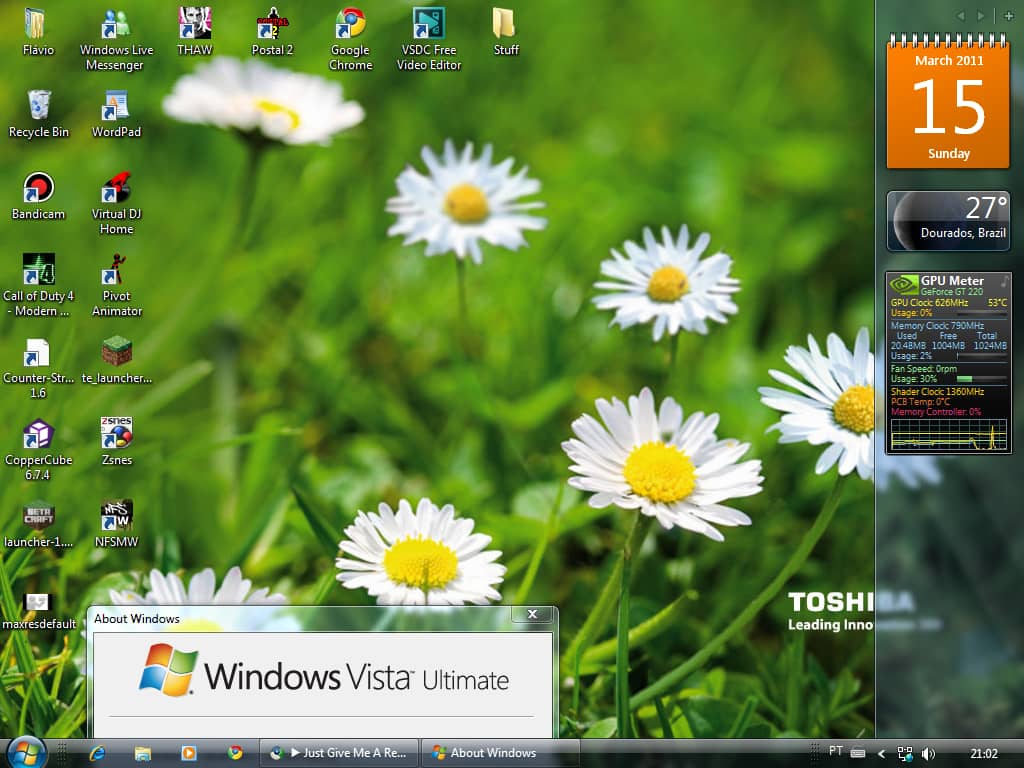Open Google Chrome desktop shortcut
The image size is (1024, 768).
pos(351,39)
